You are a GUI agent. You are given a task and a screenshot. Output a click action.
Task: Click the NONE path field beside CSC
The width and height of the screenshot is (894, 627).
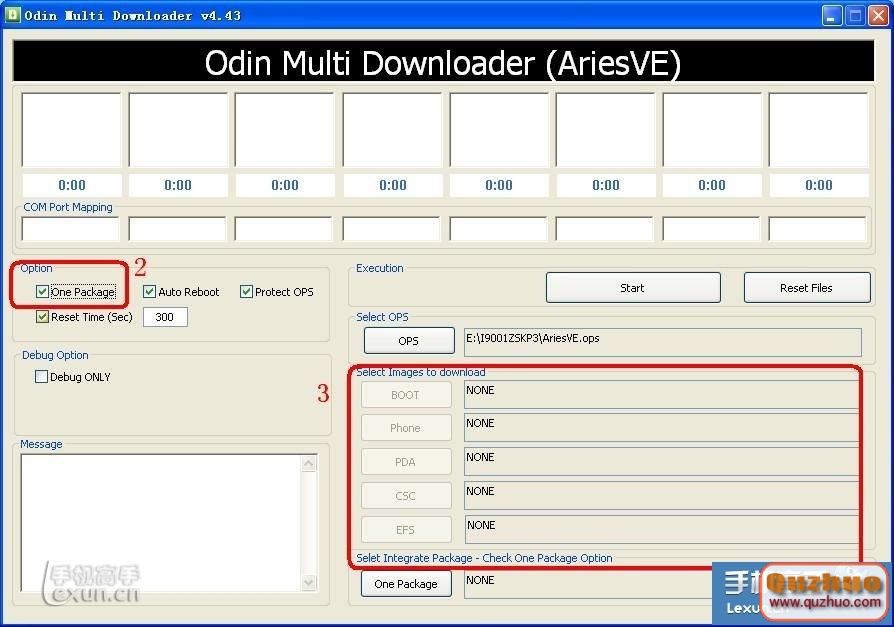tap(661, 496)
